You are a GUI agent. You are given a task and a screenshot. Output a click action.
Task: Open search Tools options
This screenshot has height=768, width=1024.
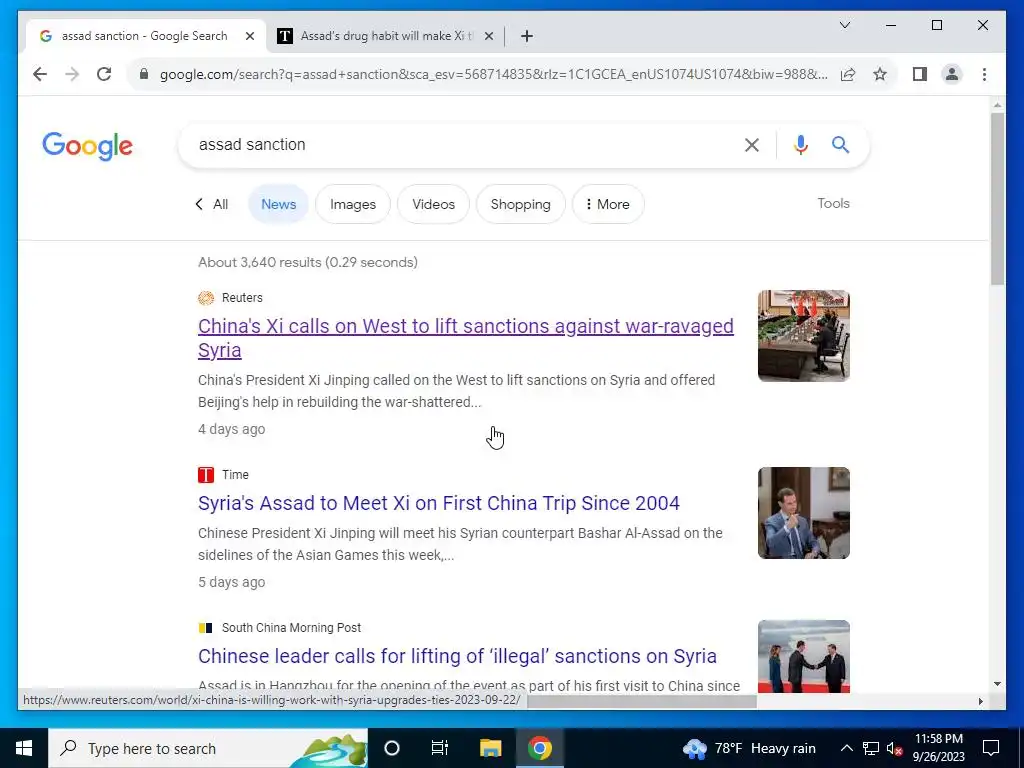coord(833,203)
